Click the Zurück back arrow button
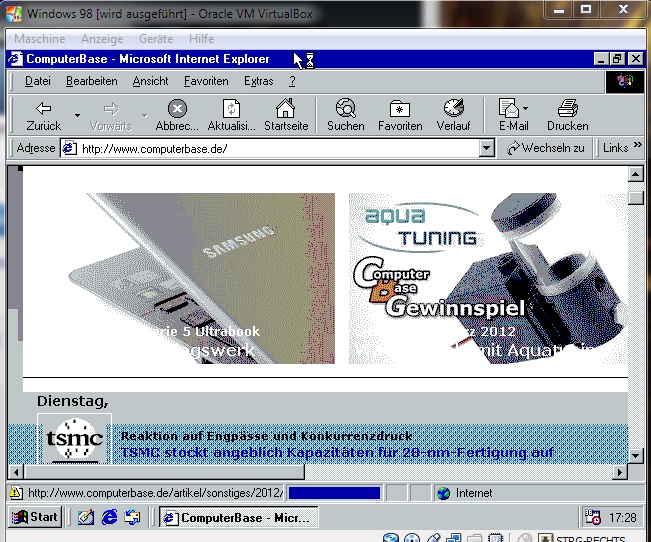Image resolution: width=651 pixels, height=542 pixels. (x=43, y=115)
